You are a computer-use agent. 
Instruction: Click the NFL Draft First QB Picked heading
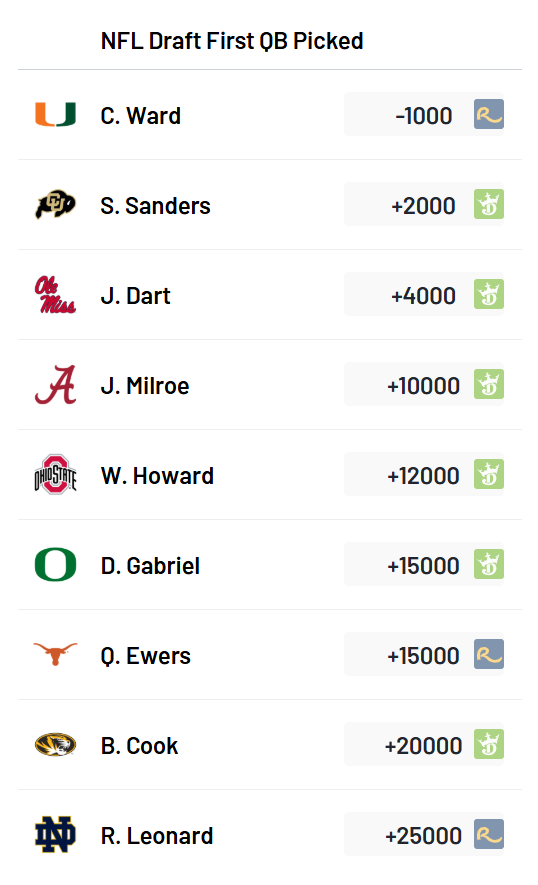click(x=232, y=41)
